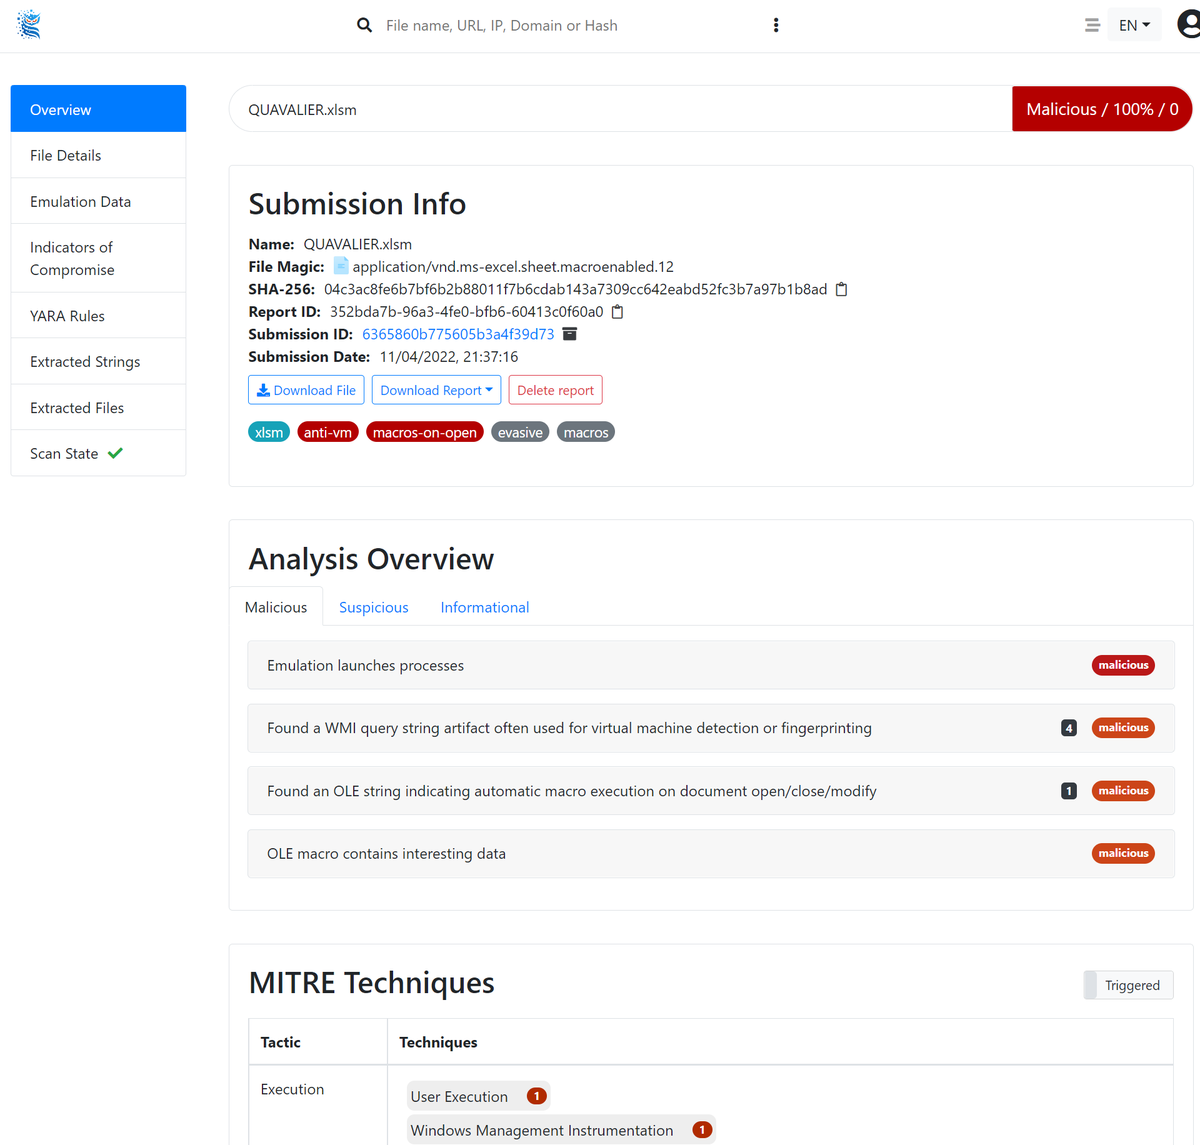Open Extracted Files in the sidebar
Screen dimensions: 1200x1145
(x=98, y=407)
